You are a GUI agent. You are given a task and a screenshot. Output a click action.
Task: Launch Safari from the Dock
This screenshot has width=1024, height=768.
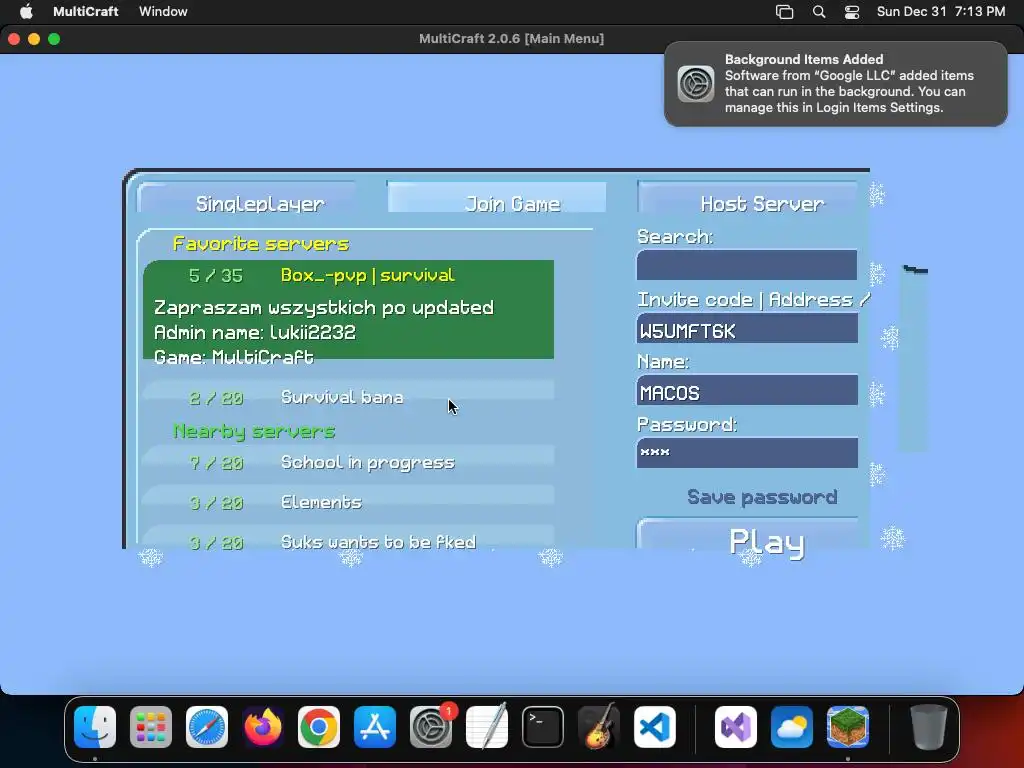[x=207, y=727]
